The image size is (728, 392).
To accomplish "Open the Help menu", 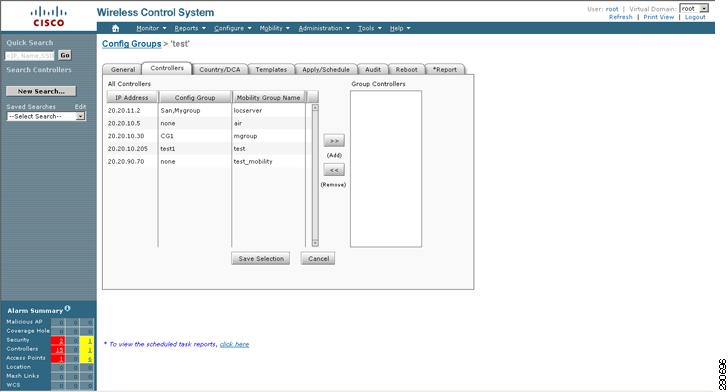I will pyautogui.click(x=400, y=28).
